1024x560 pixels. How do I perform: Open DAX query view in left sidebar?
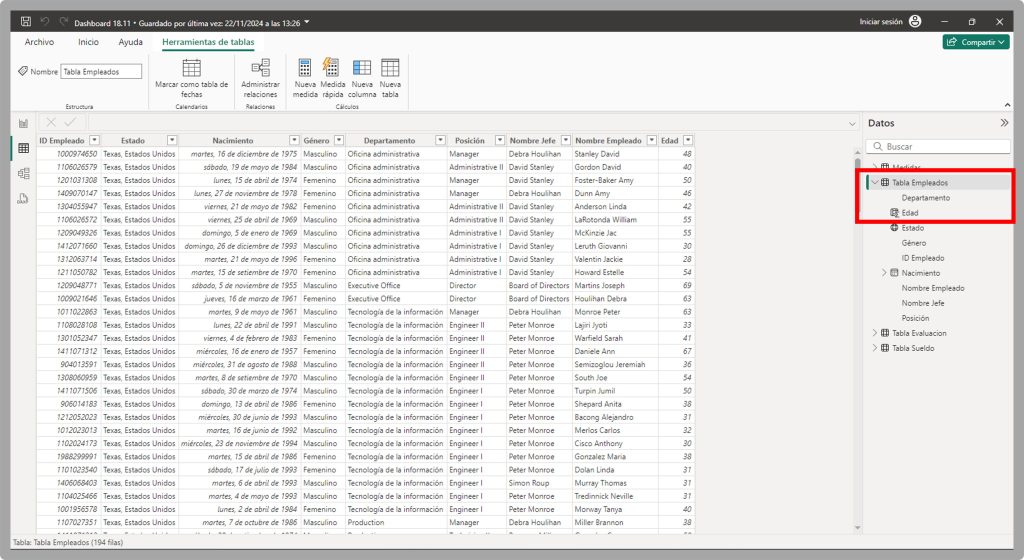[x=23, y=198]
